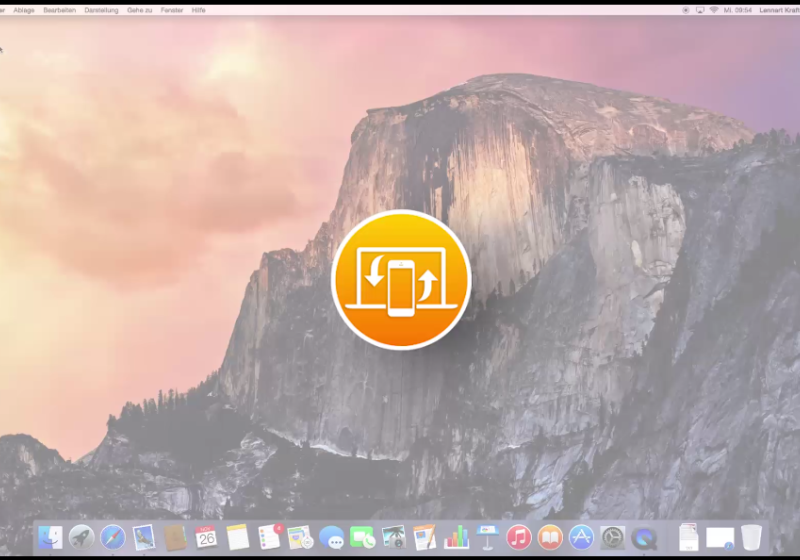The width and height of the screenshot is (800, 560).
Task: Open the Trash in dock
Action: point(752,538)
